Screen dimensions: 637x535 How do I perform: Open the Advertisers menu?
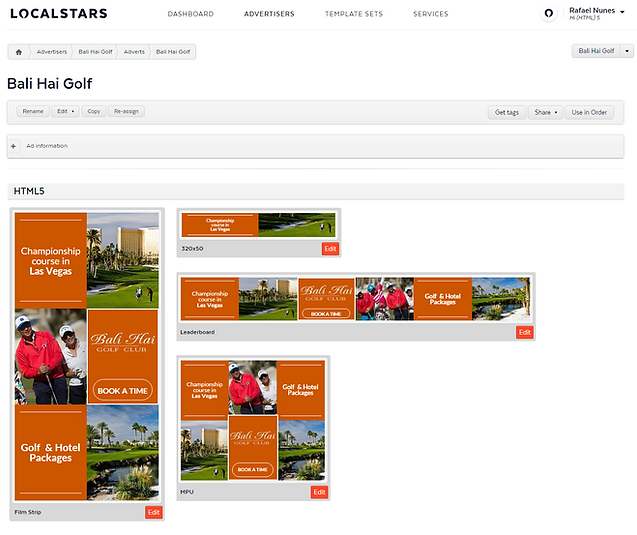click(x=269, y=14)
